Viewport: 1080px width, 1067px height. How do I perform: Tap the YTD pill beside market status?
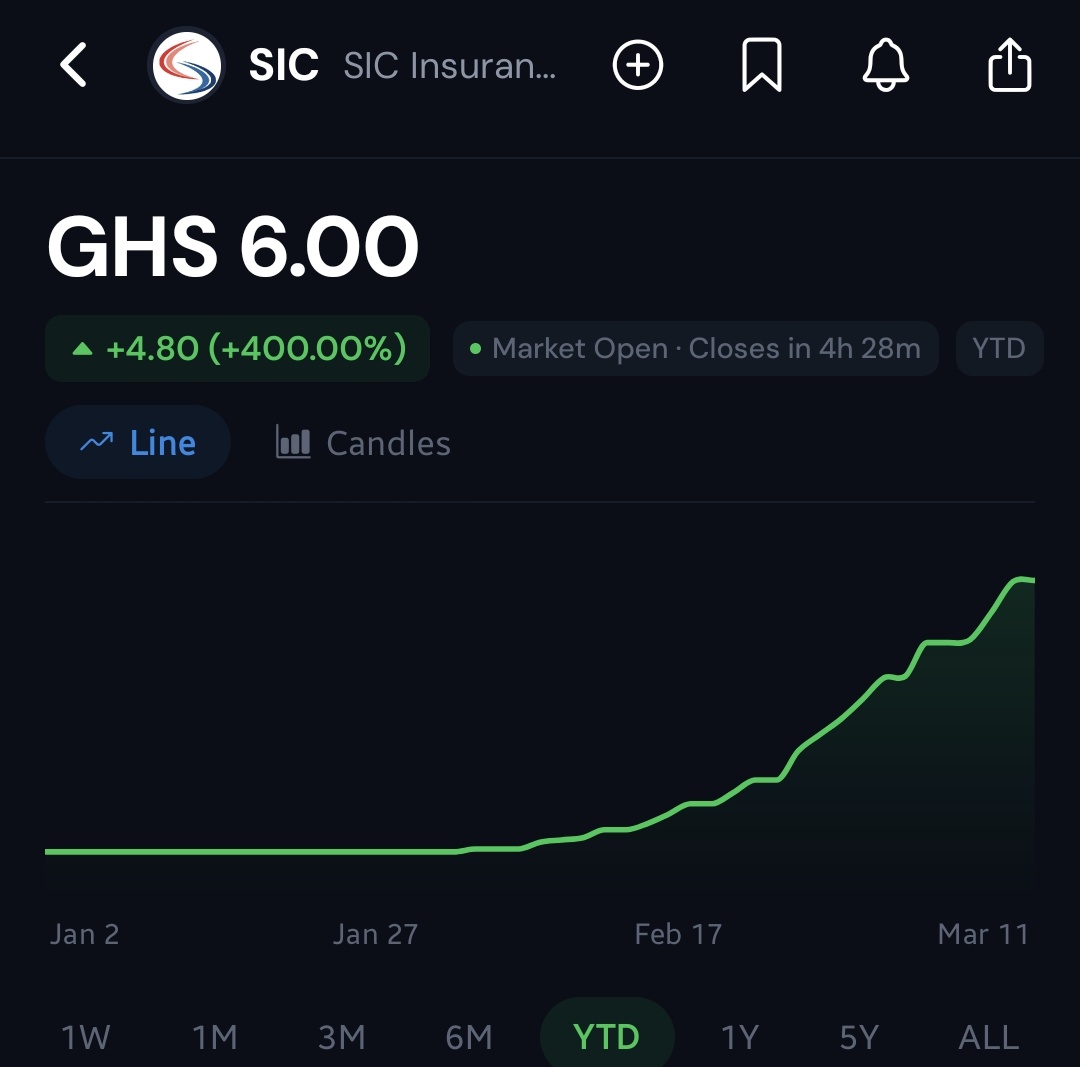coord(999,349)
